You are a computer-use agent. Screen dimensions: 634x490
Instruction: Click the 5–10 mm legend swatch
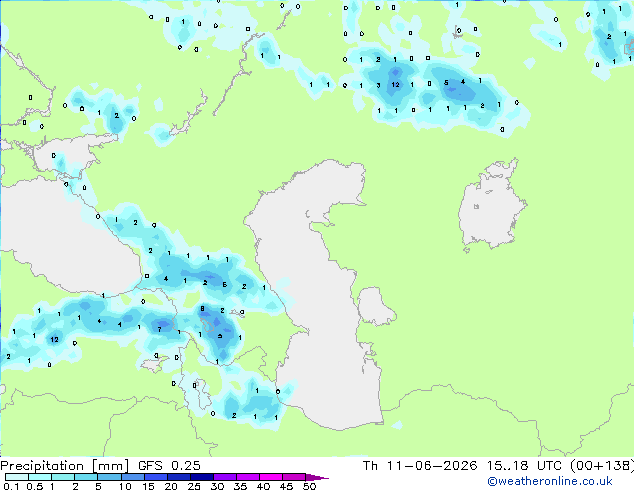pyautogui.click(x=109, y=477)
